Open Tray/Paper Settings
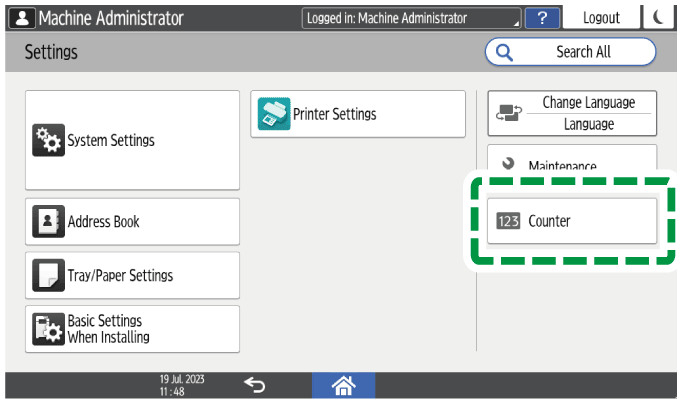This screenshot has height=404, width=683. click(x=132, y=275)
